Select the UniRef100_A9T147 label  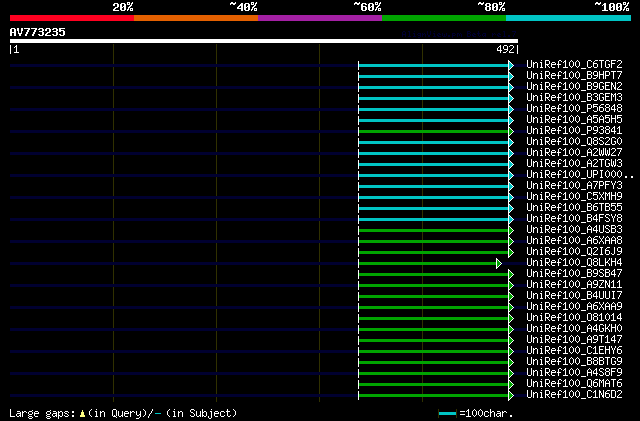(574, 340)
